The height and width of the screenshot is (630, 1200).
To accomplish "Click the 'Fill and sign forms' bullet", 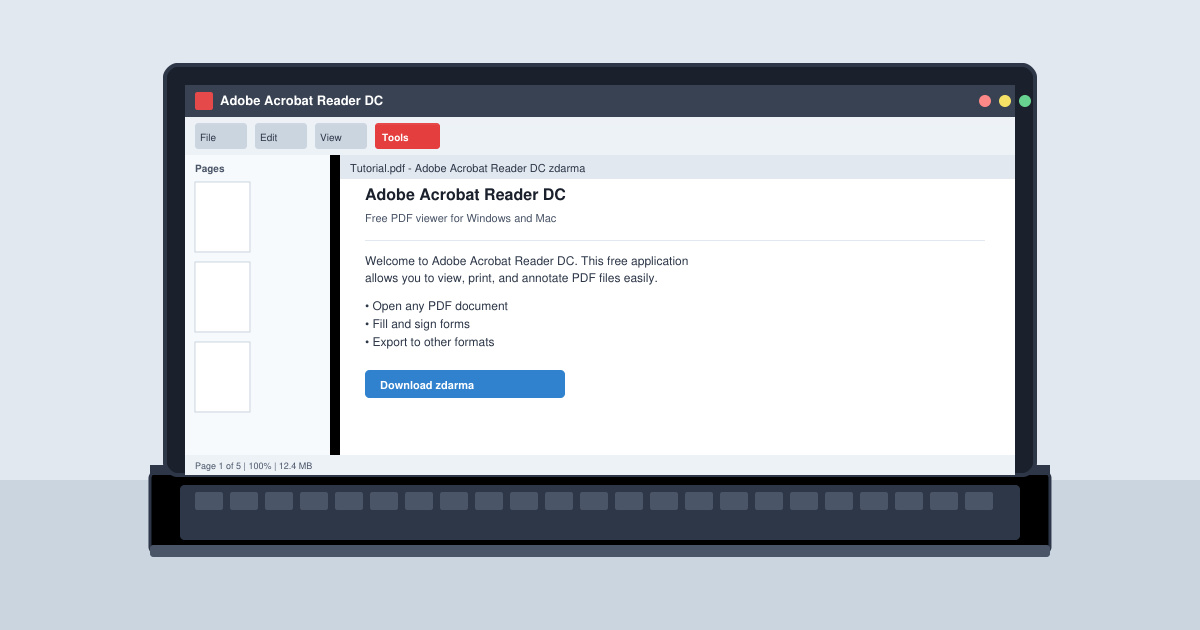I will coord(417,324).
